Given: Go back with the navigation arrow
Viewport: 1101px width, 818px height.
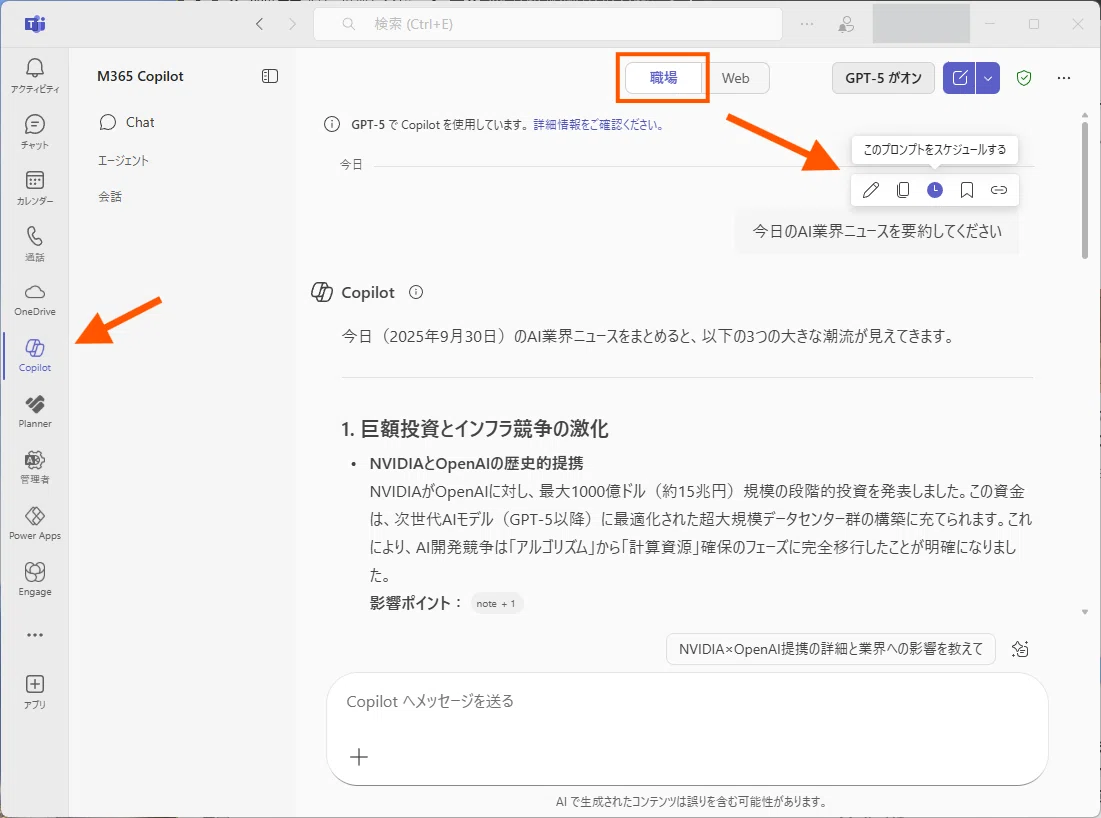Looking at the screenshot, I should coord(259,24).
